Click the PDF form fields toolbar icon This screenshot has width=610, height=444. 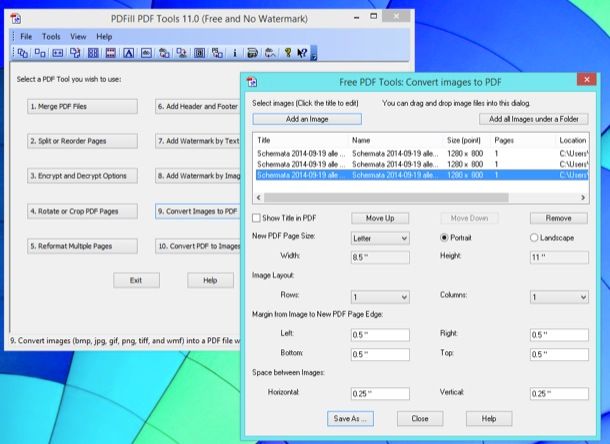(199, 53)
